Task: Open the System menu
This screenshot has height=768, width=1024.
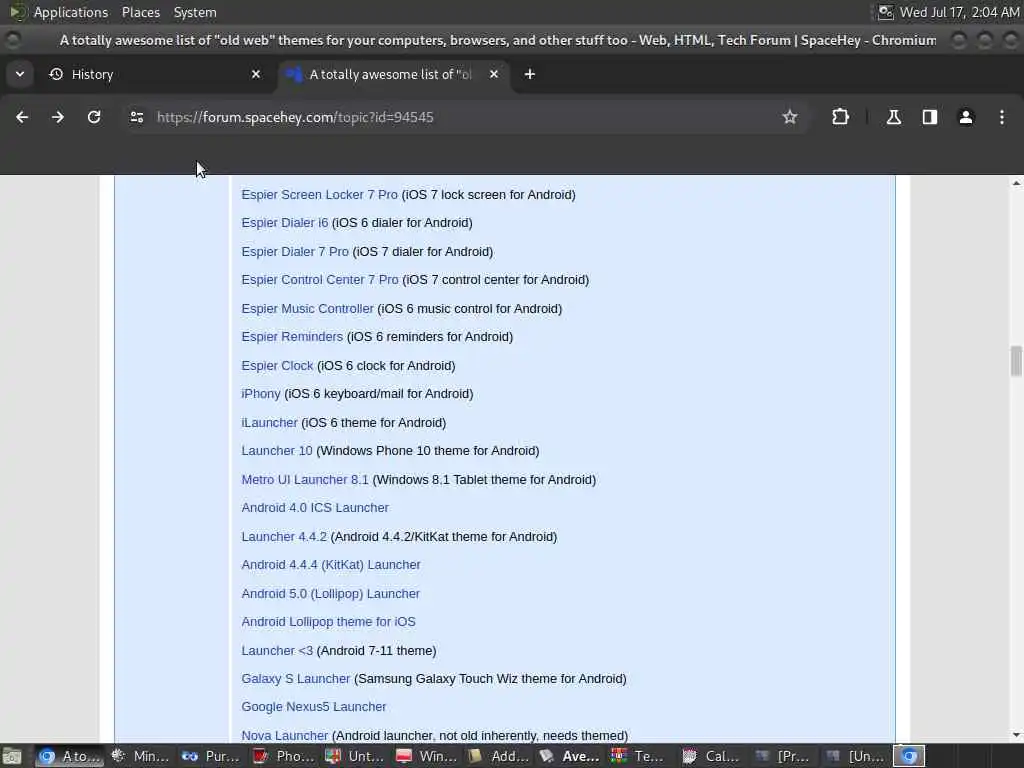Action: (x=195, y=12)
